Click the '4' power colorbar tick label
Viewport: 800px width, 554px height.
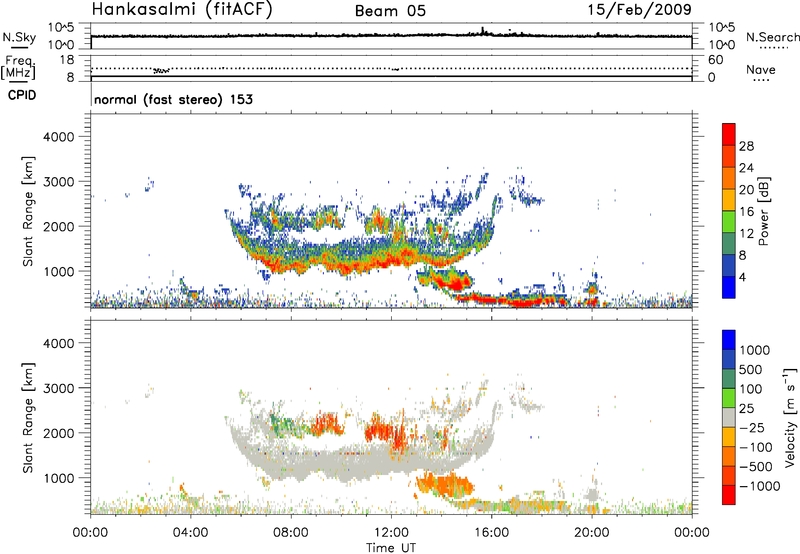[x=743, y=278]
